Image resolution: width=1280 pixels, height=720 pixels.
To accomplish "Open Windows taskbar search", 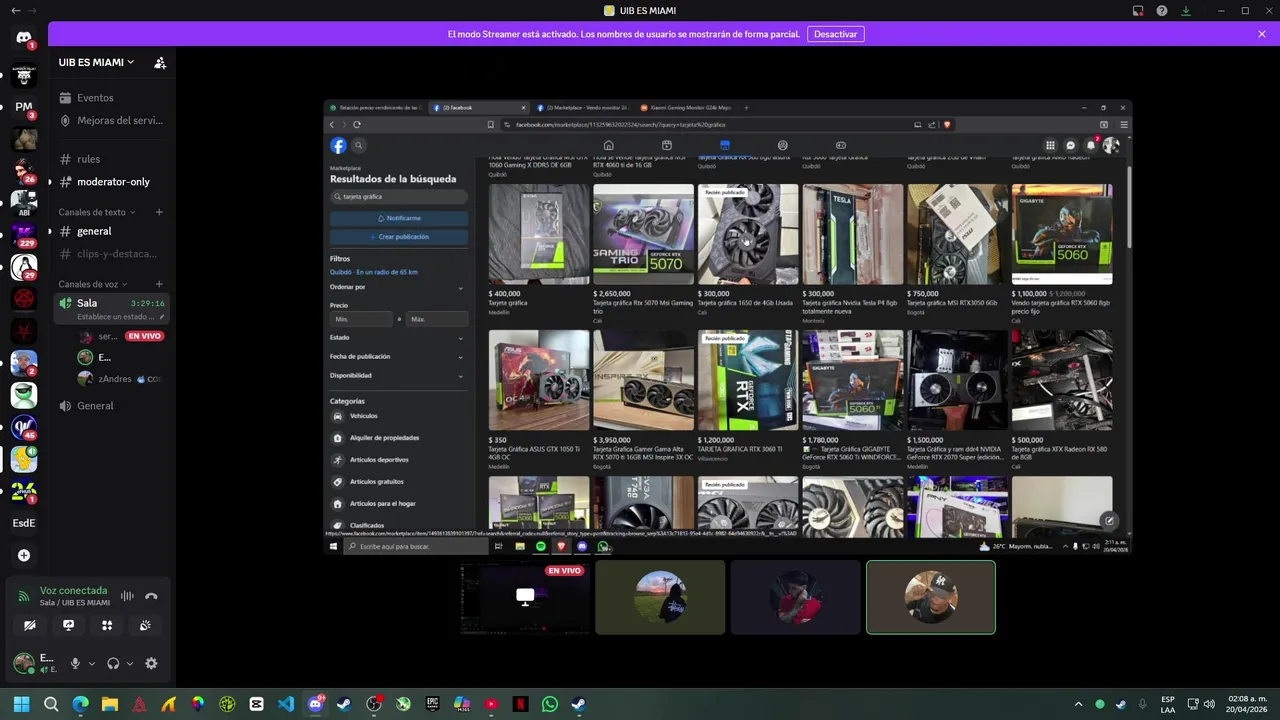I will [51, 704].
